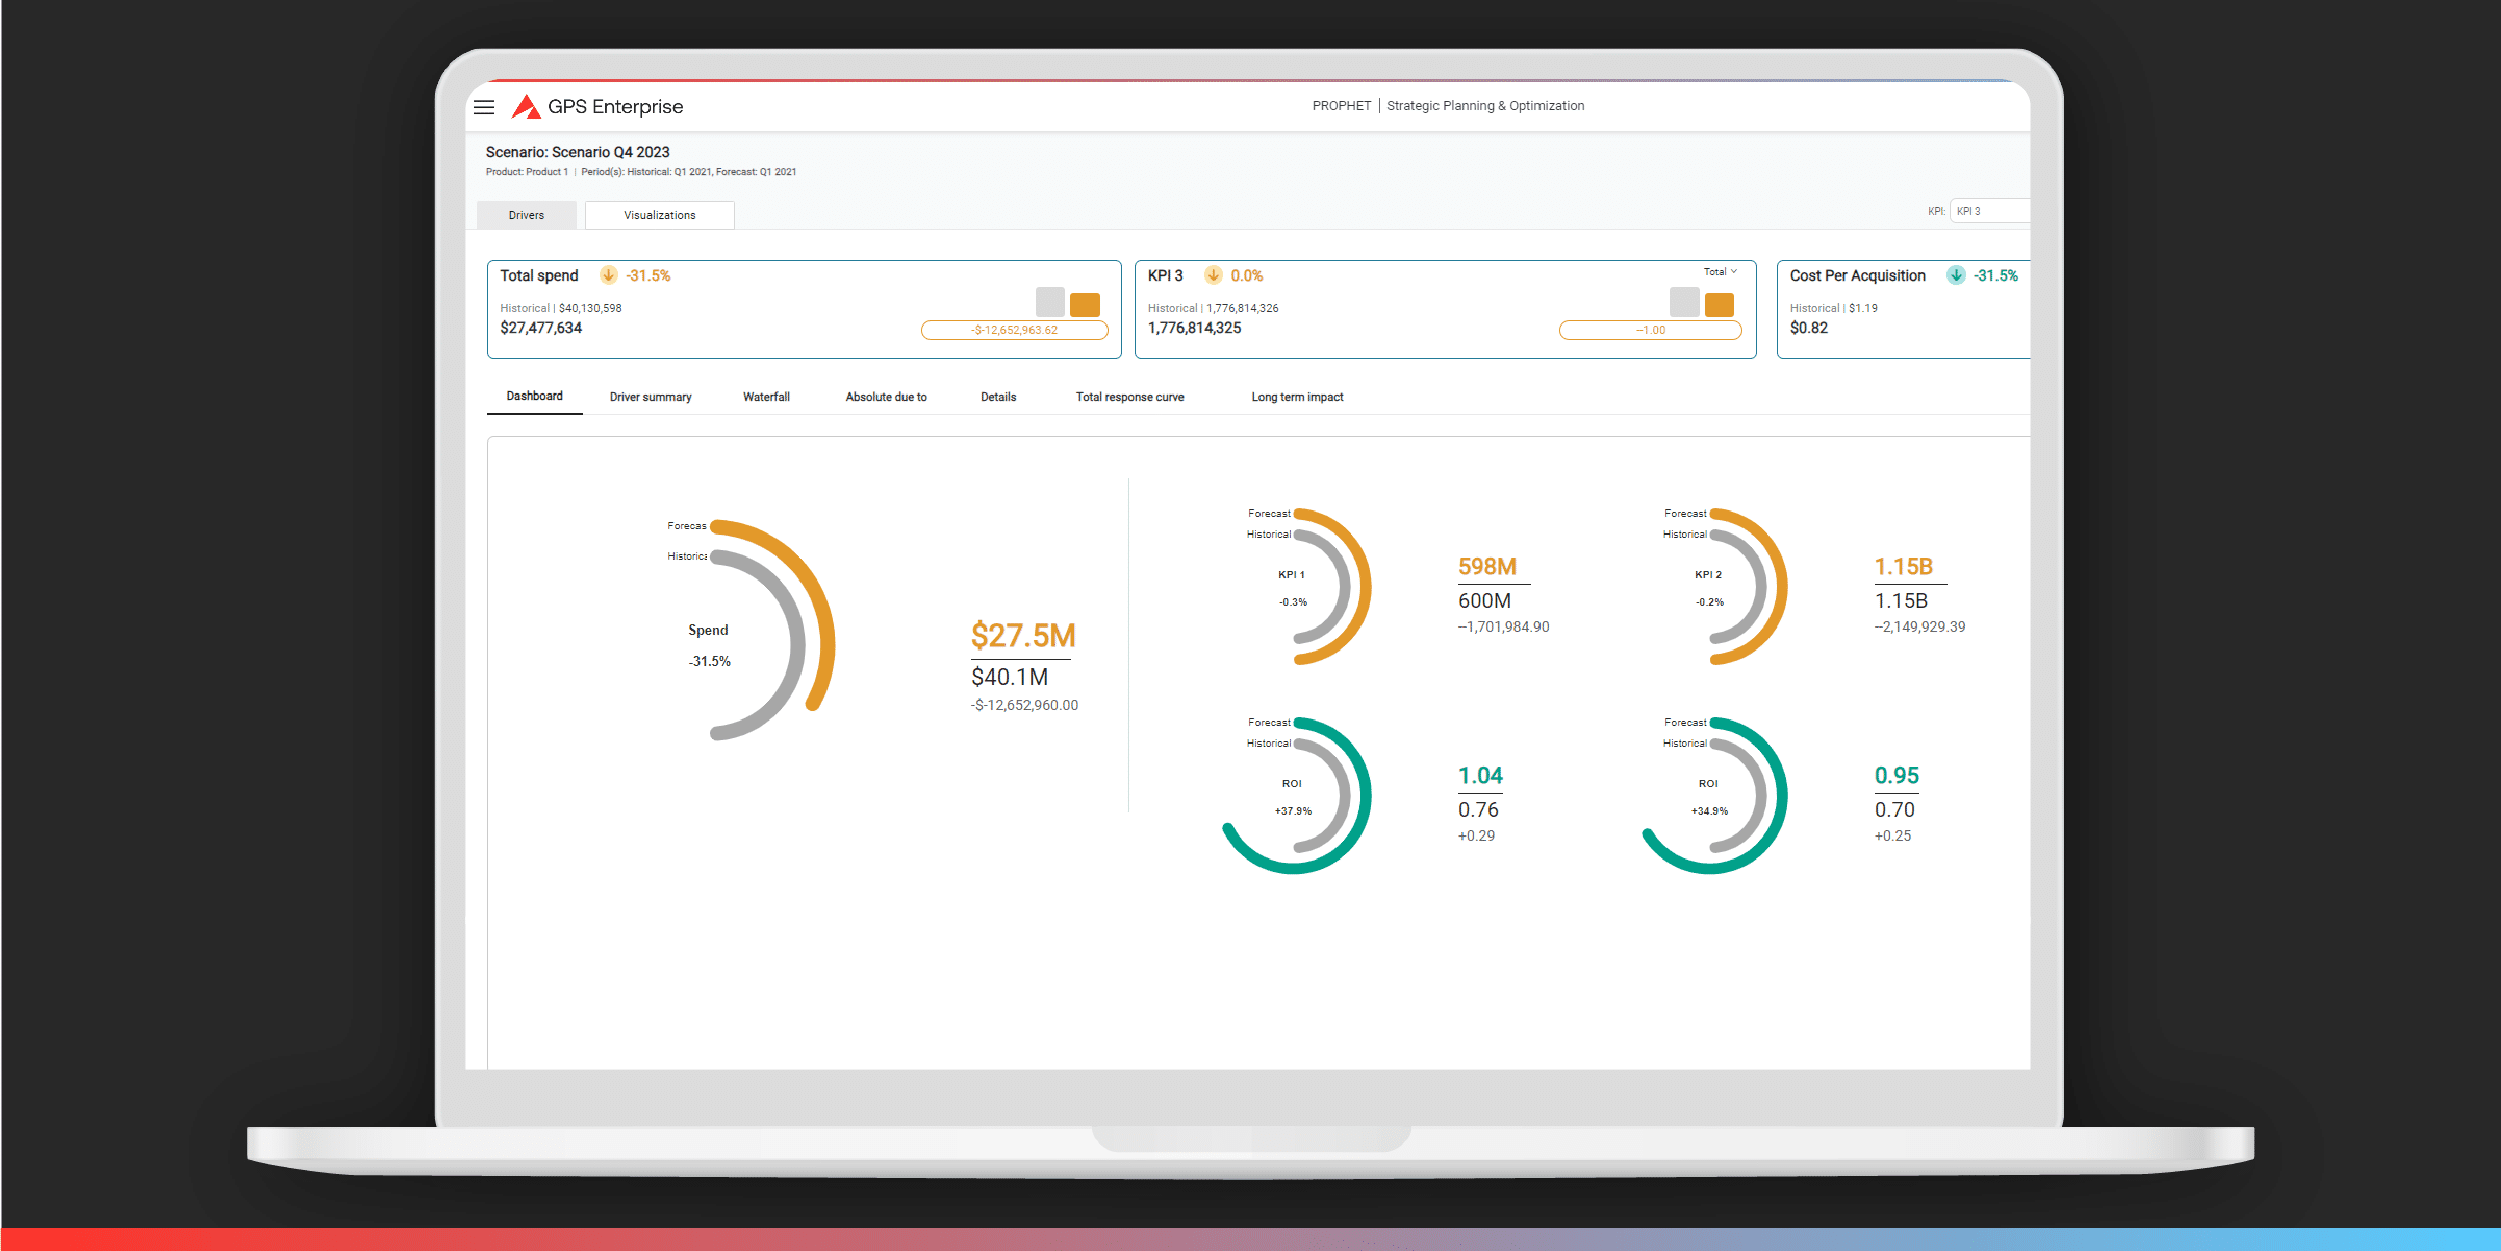Viewport: 2501px width, 1251px height.
Task: Switch to the Visualizations tab
Action: 660,214
